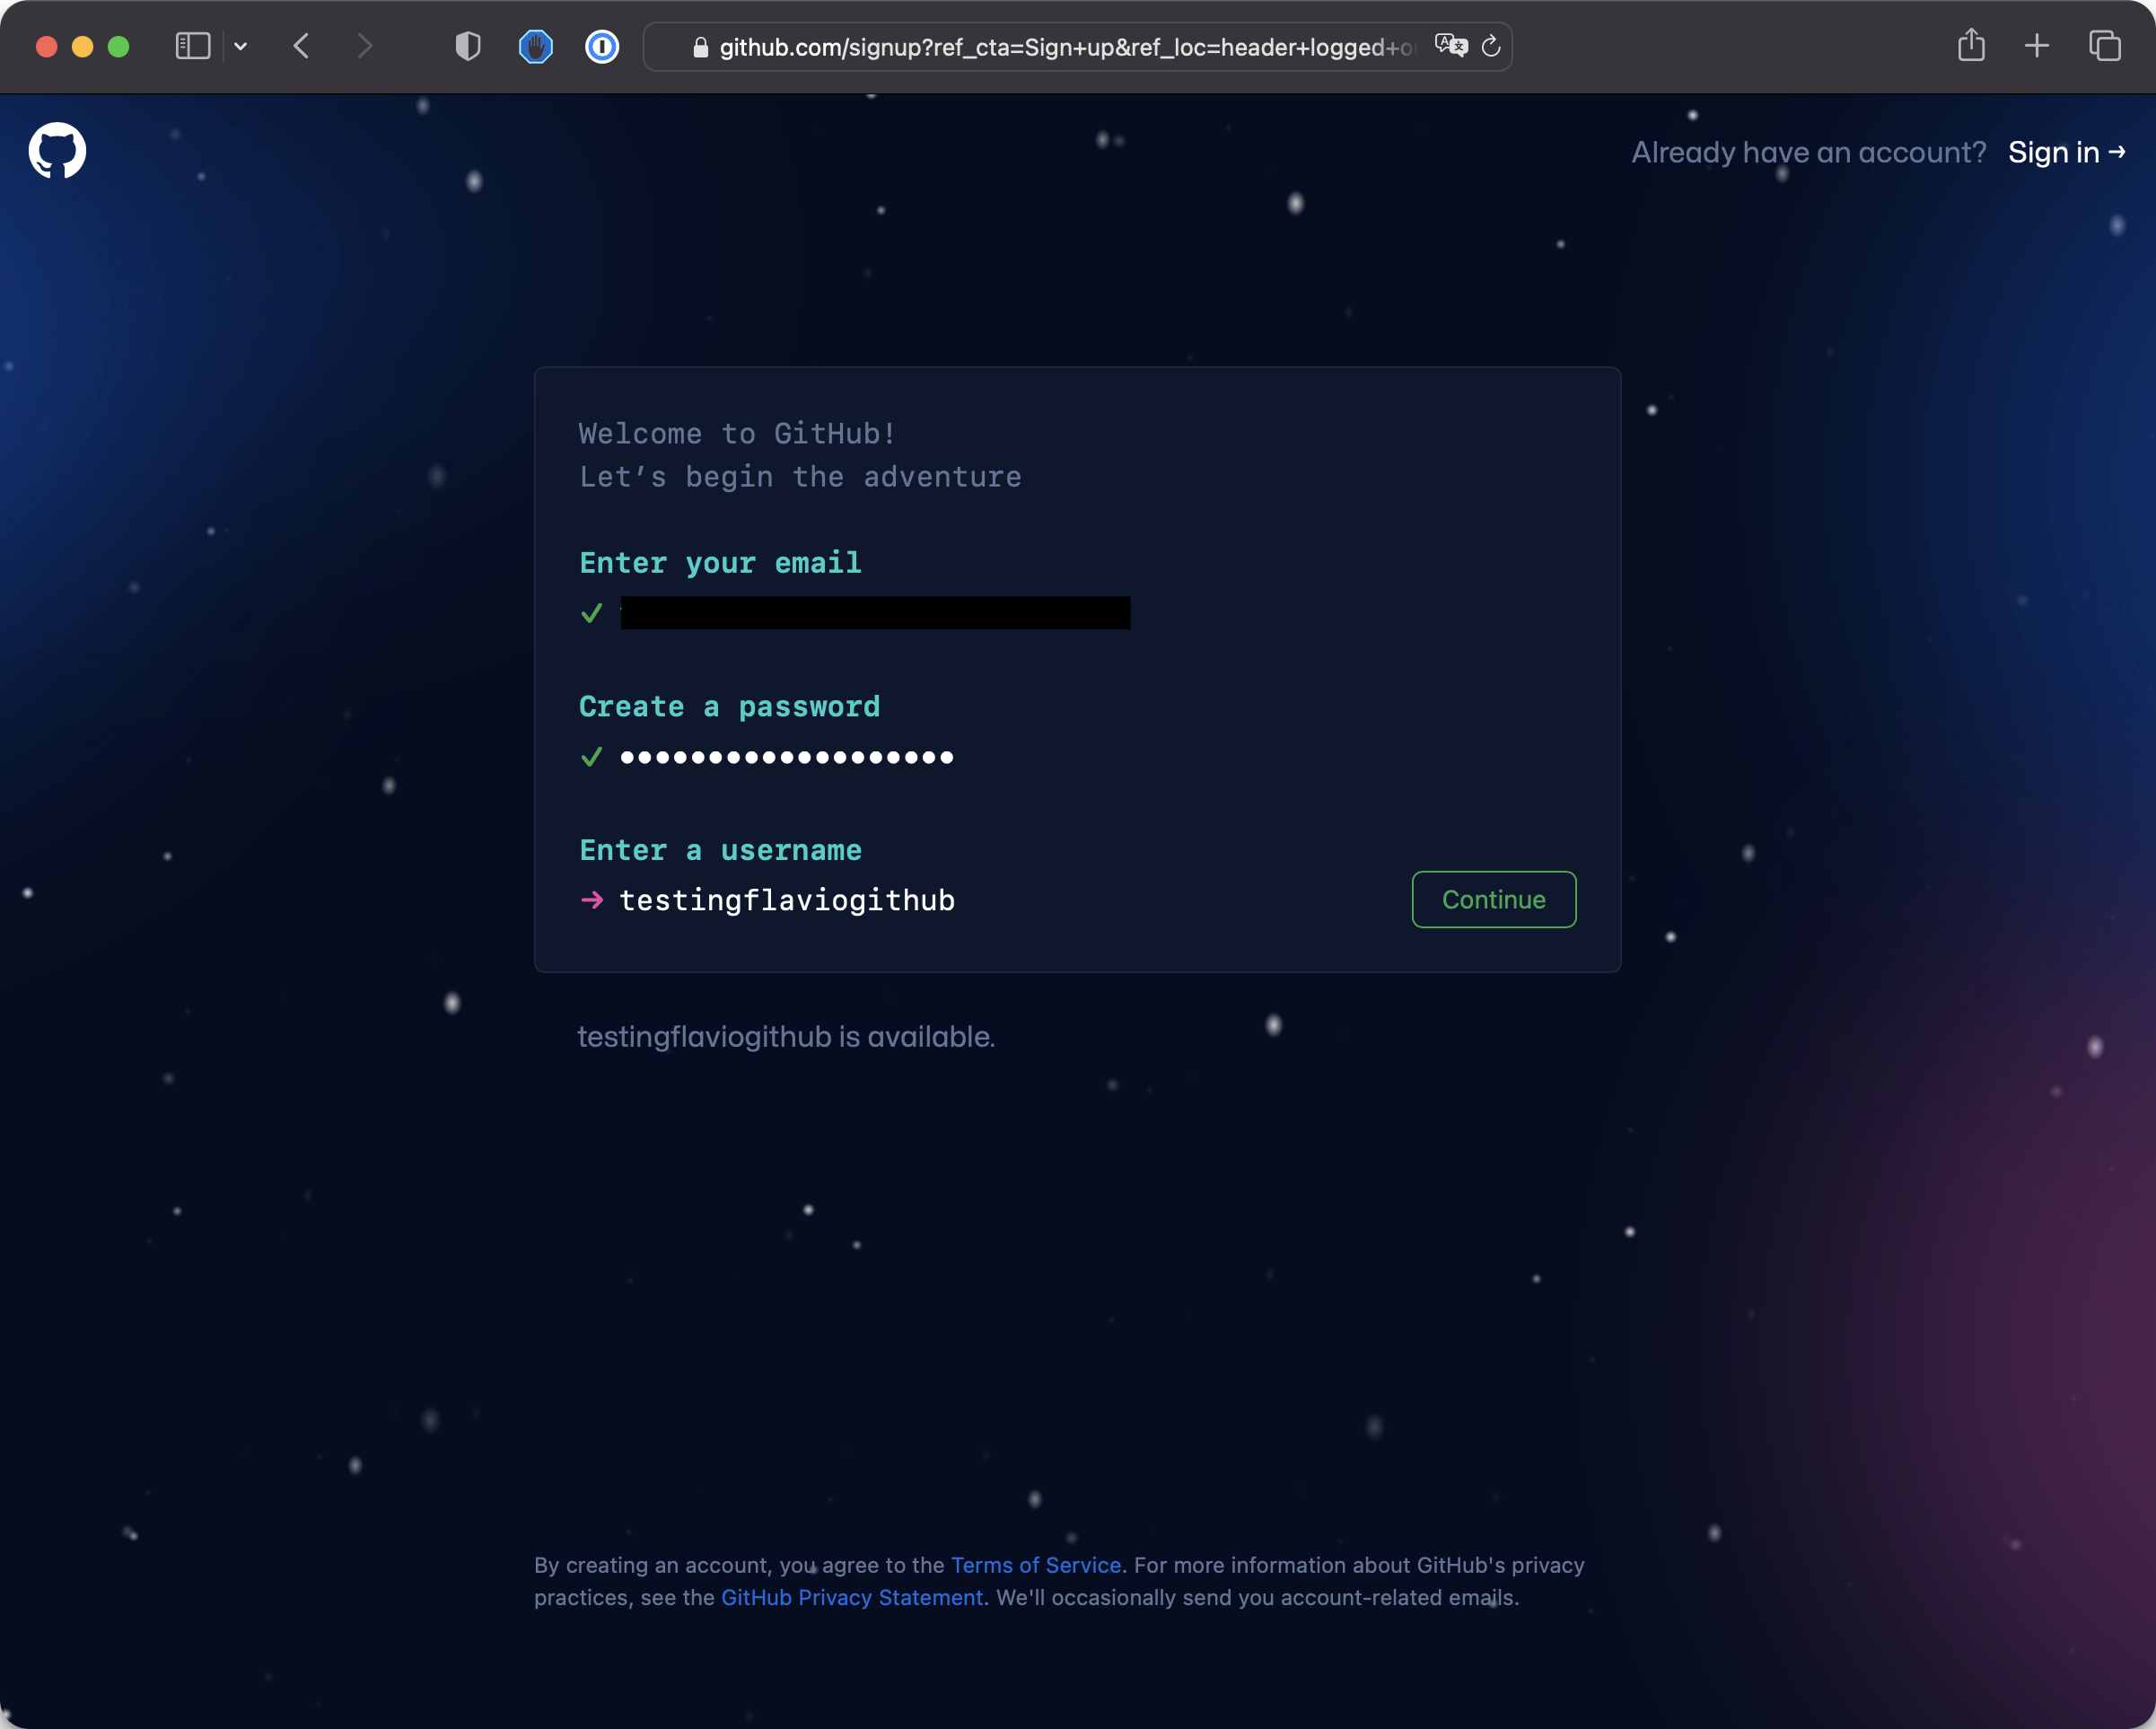Open the privacy shield report icon
The height and width of the screenshot is (1729, 2156).
pyautogui.click(x=468, y=46)
